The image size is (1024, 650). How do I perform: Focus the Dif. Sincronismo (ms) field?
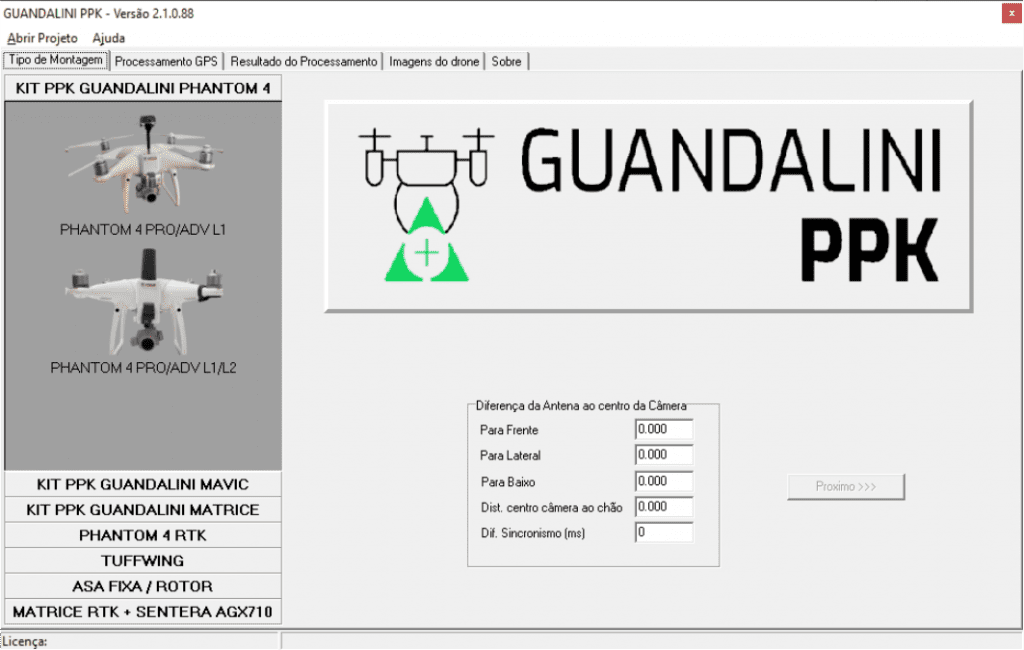(663, 533)
